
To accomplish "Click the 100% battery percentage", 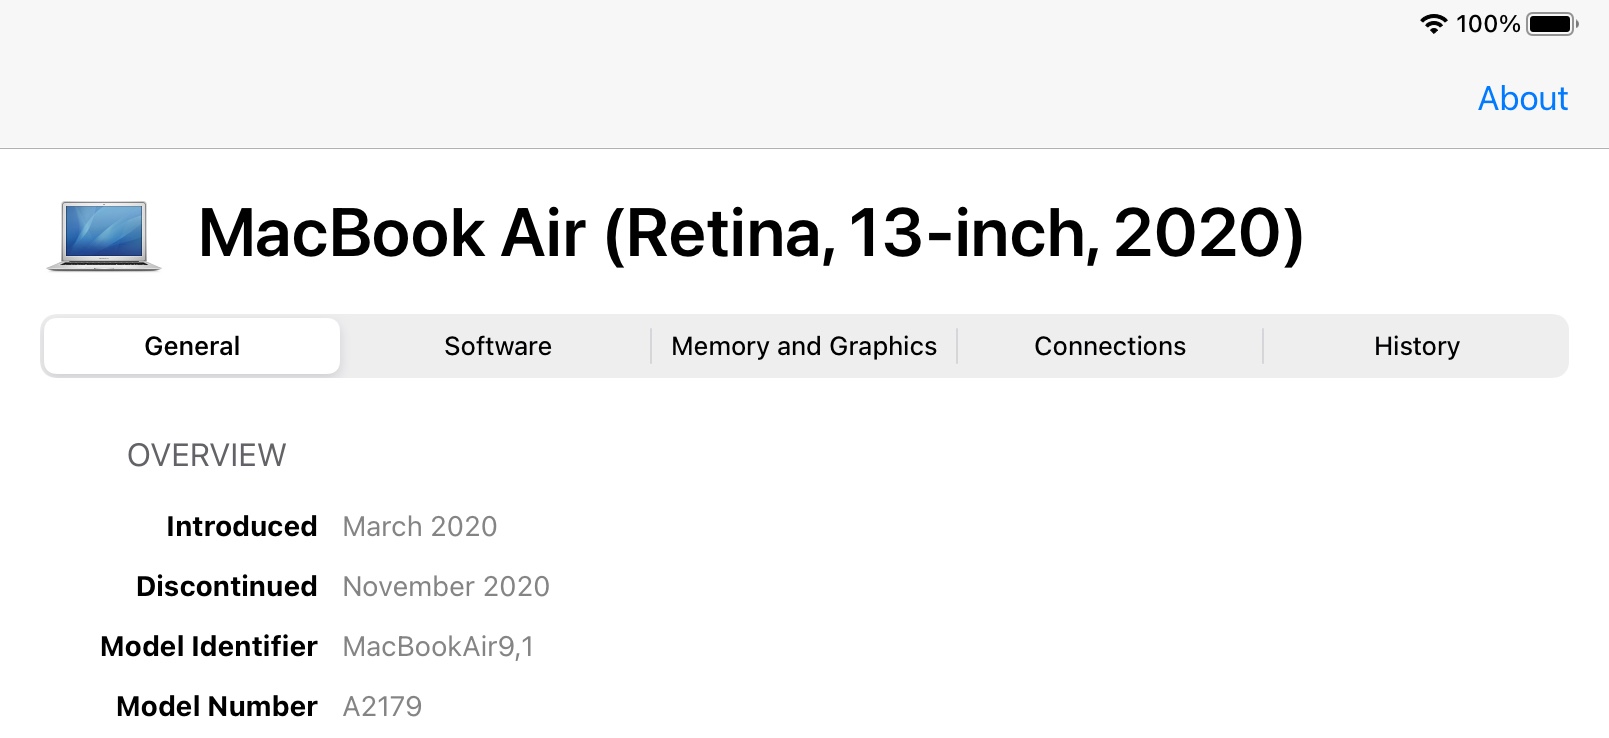I will pyautogui.click(x=1488, y=24).
